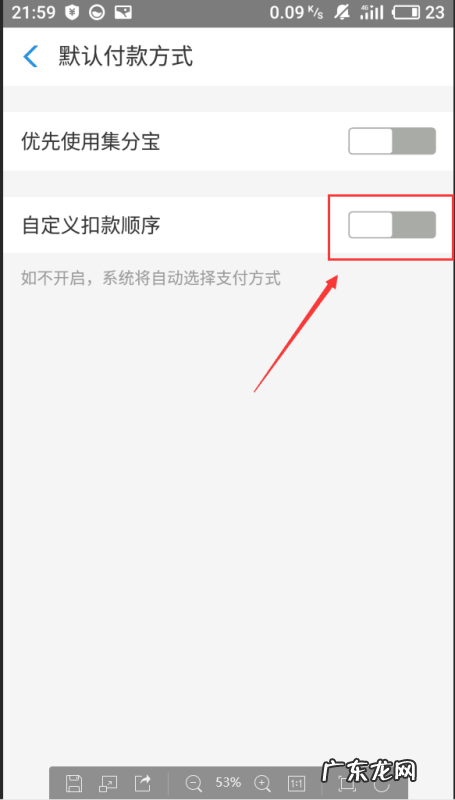Tap the battery indicator in status bar

[406, 13]
